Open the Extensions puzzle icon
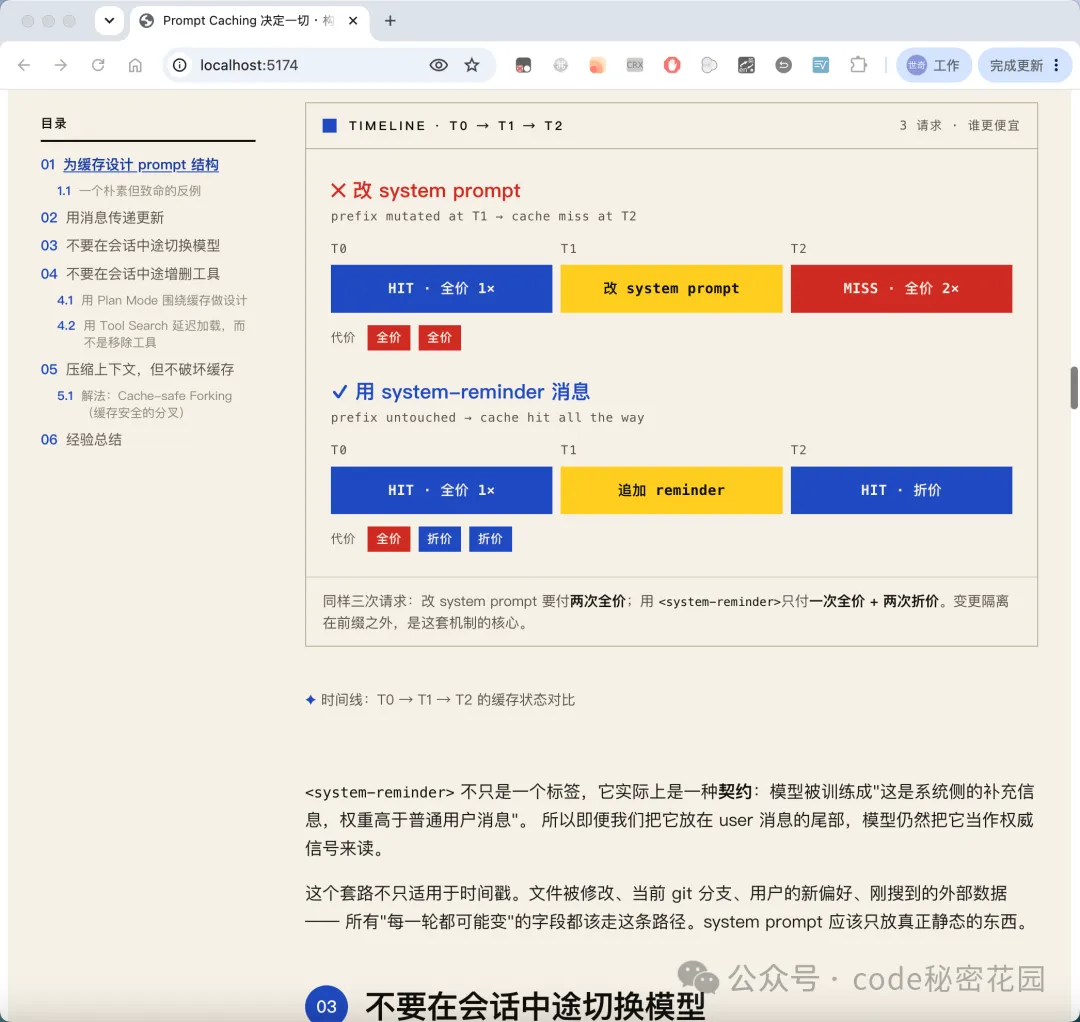Viewport: 1080px width, 1022px height. click(858, 65)
